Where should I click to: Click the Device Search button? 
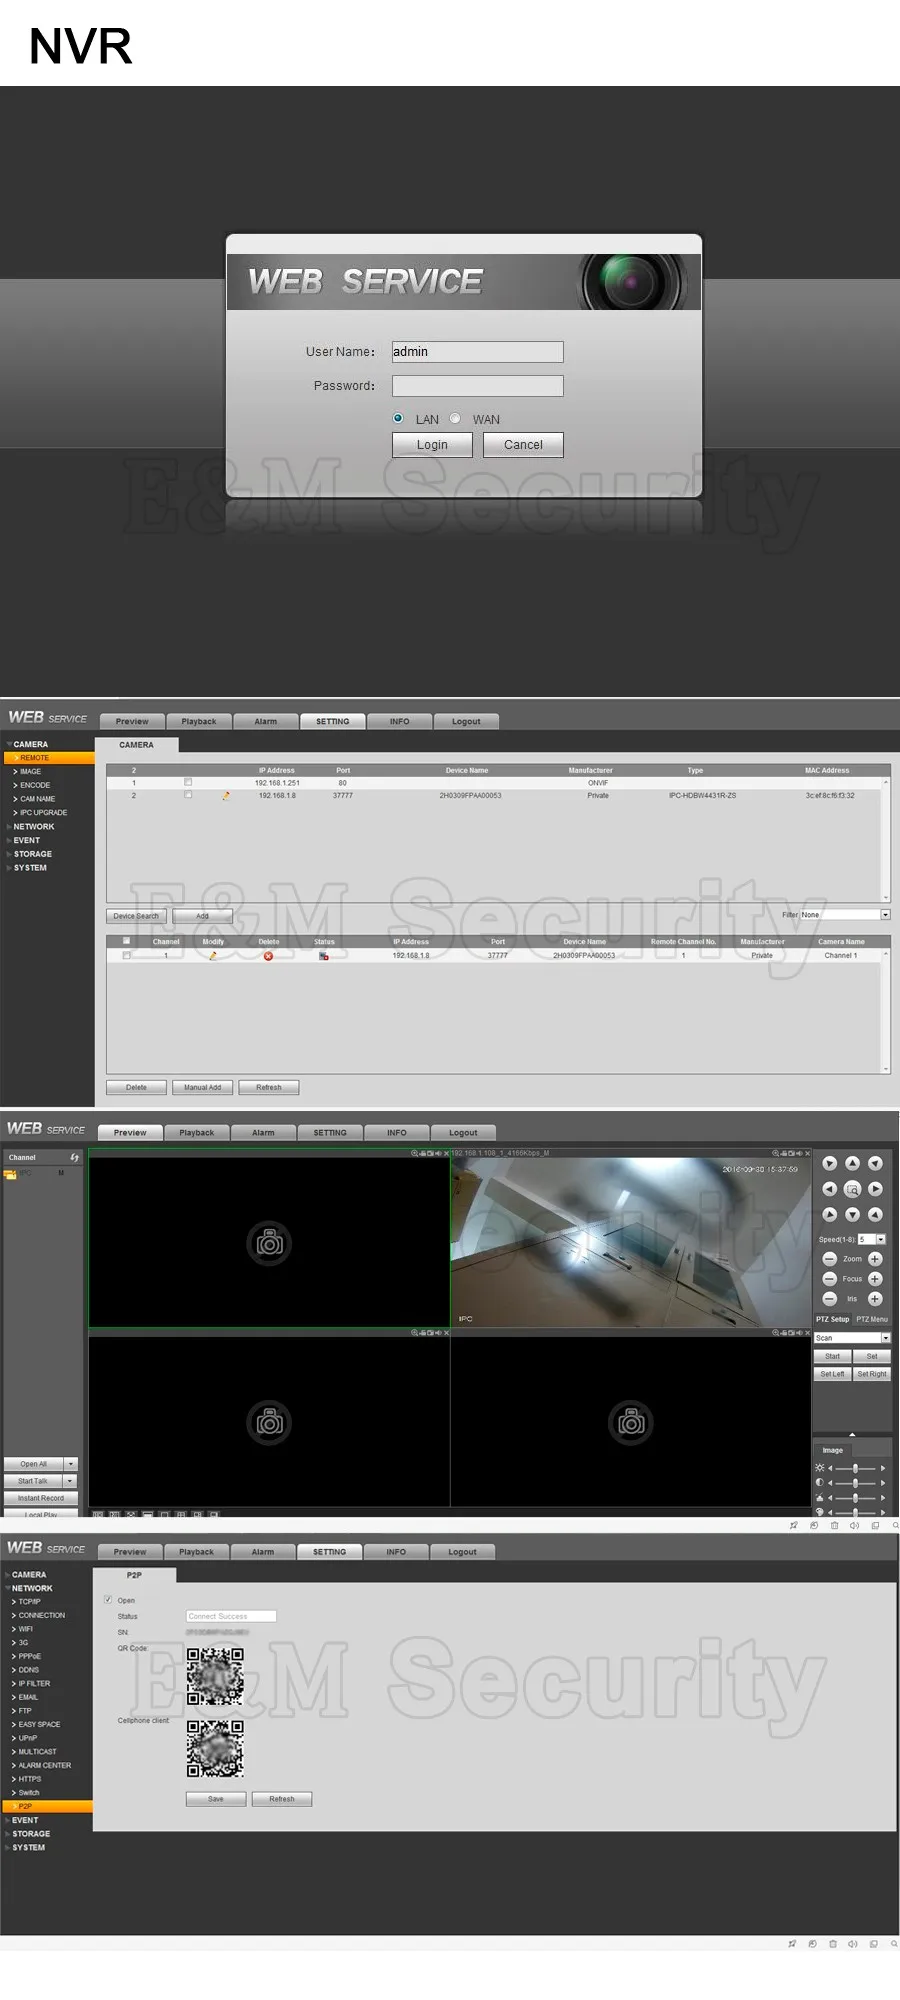pos(136,916)
